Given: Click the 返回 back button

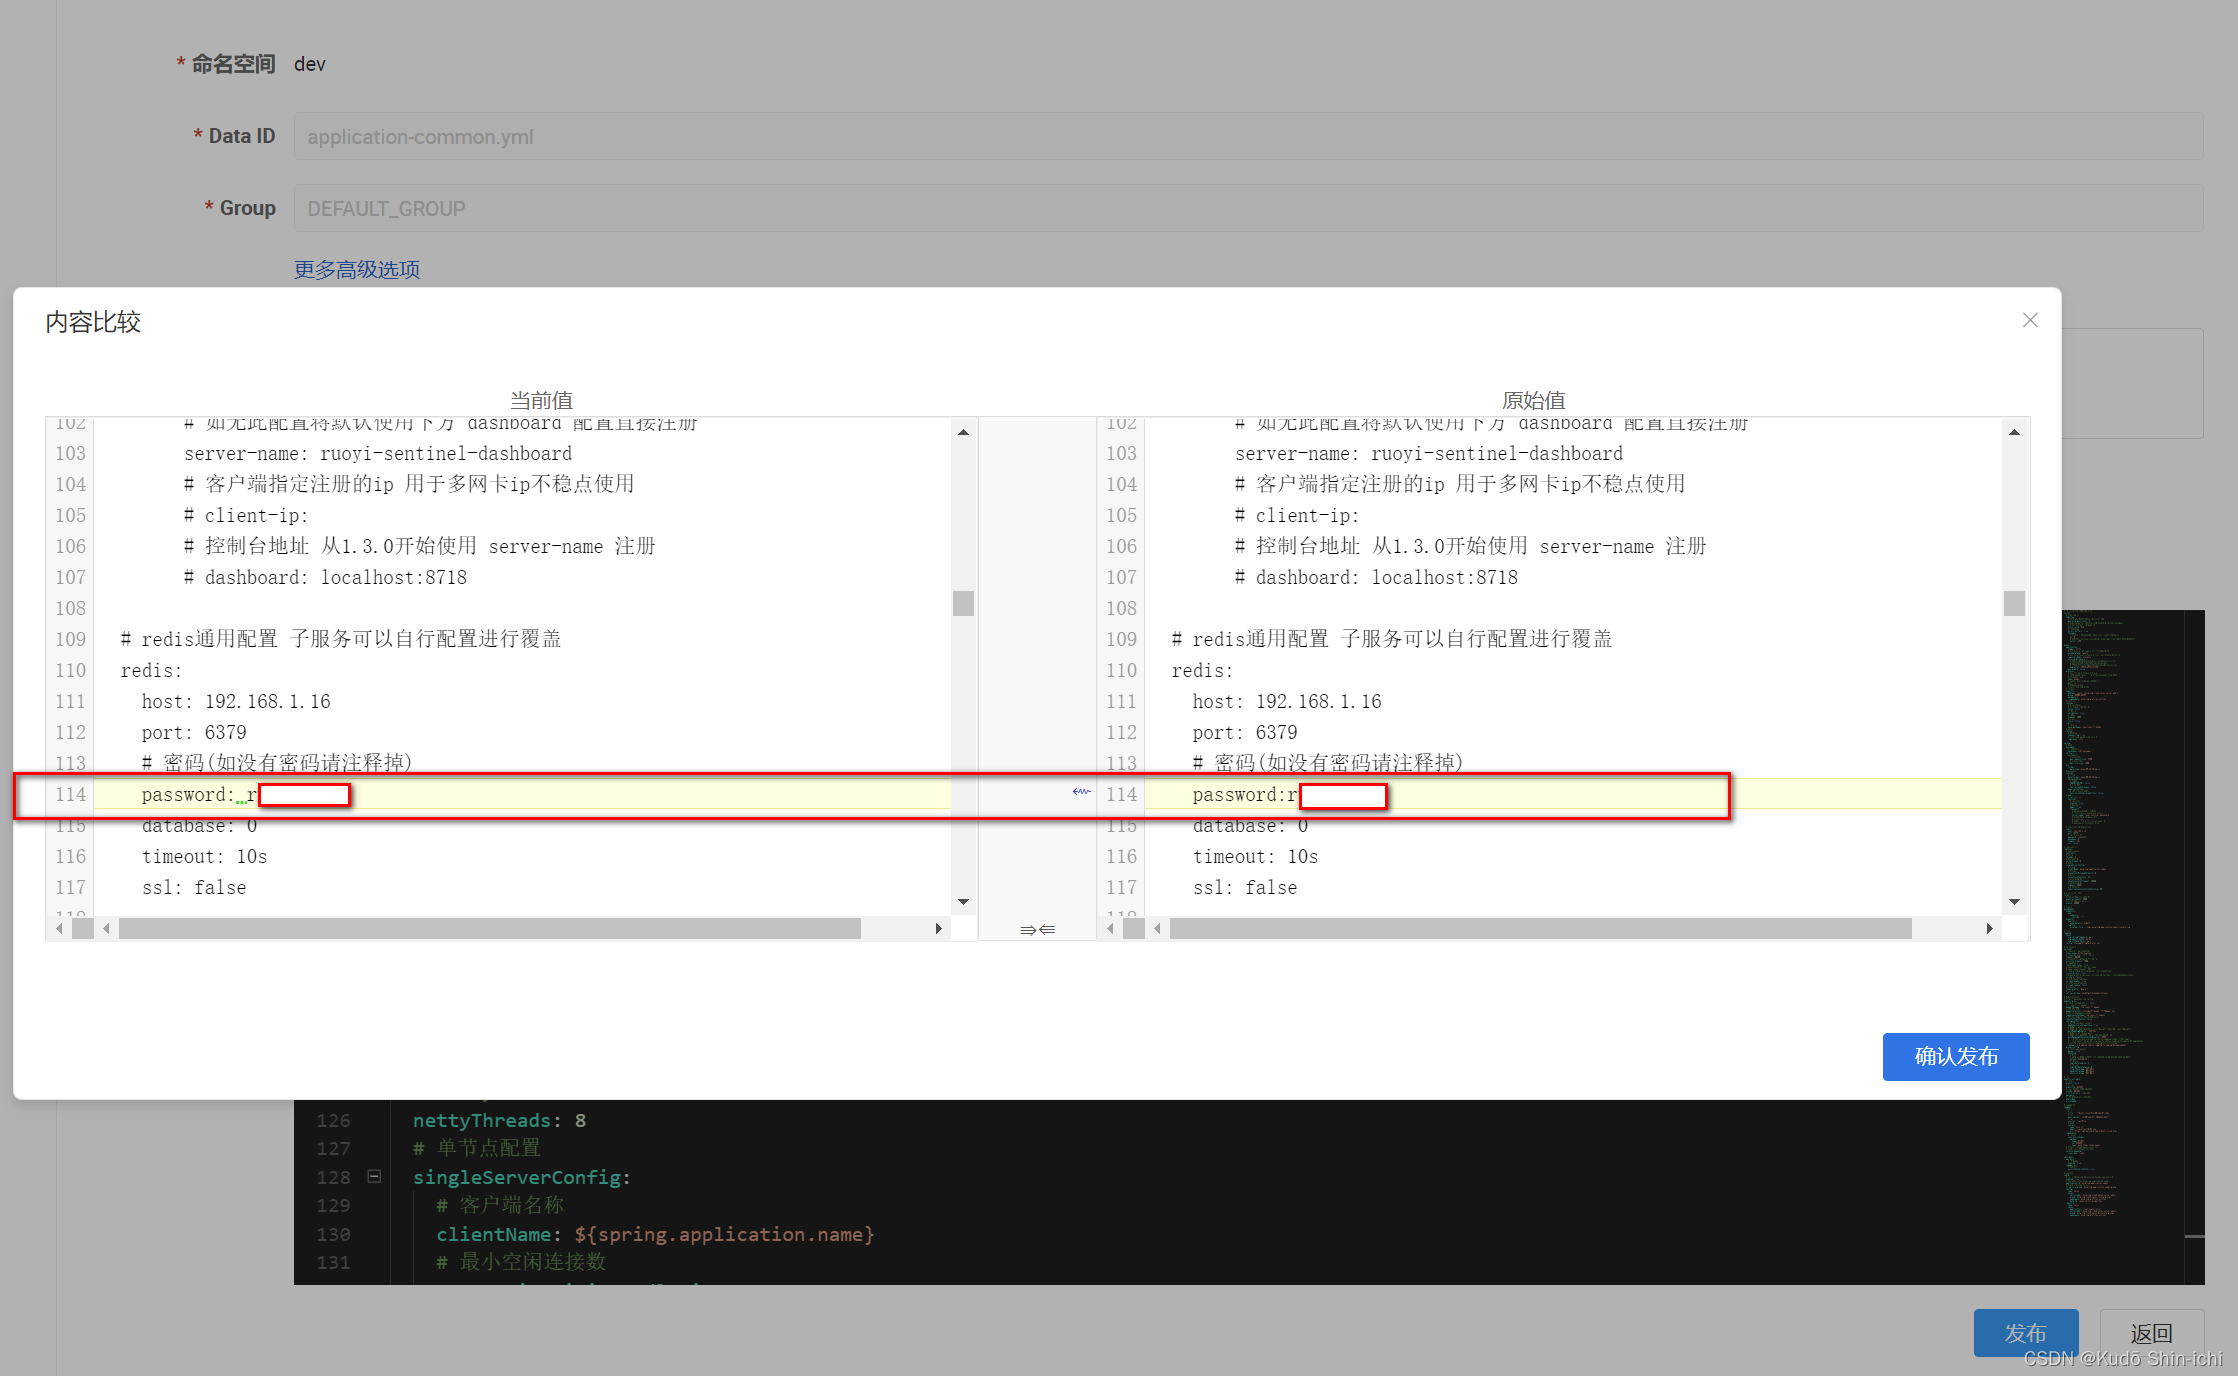Looking at the screenshot, I should pyautogui.click(x=2151, y=1333).
